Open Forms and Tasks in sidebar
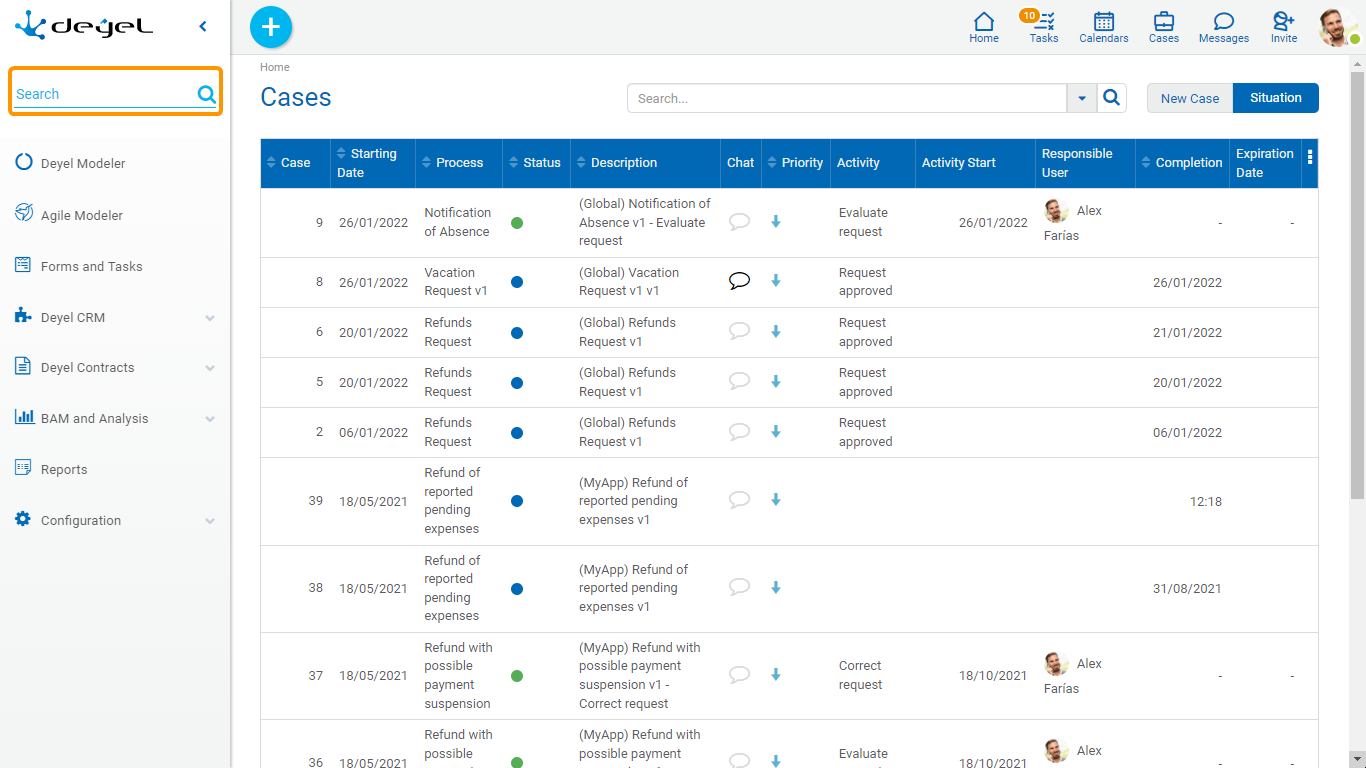Image resolution: width=1366 pixels, height=768 pixels. tap(91, 266)
